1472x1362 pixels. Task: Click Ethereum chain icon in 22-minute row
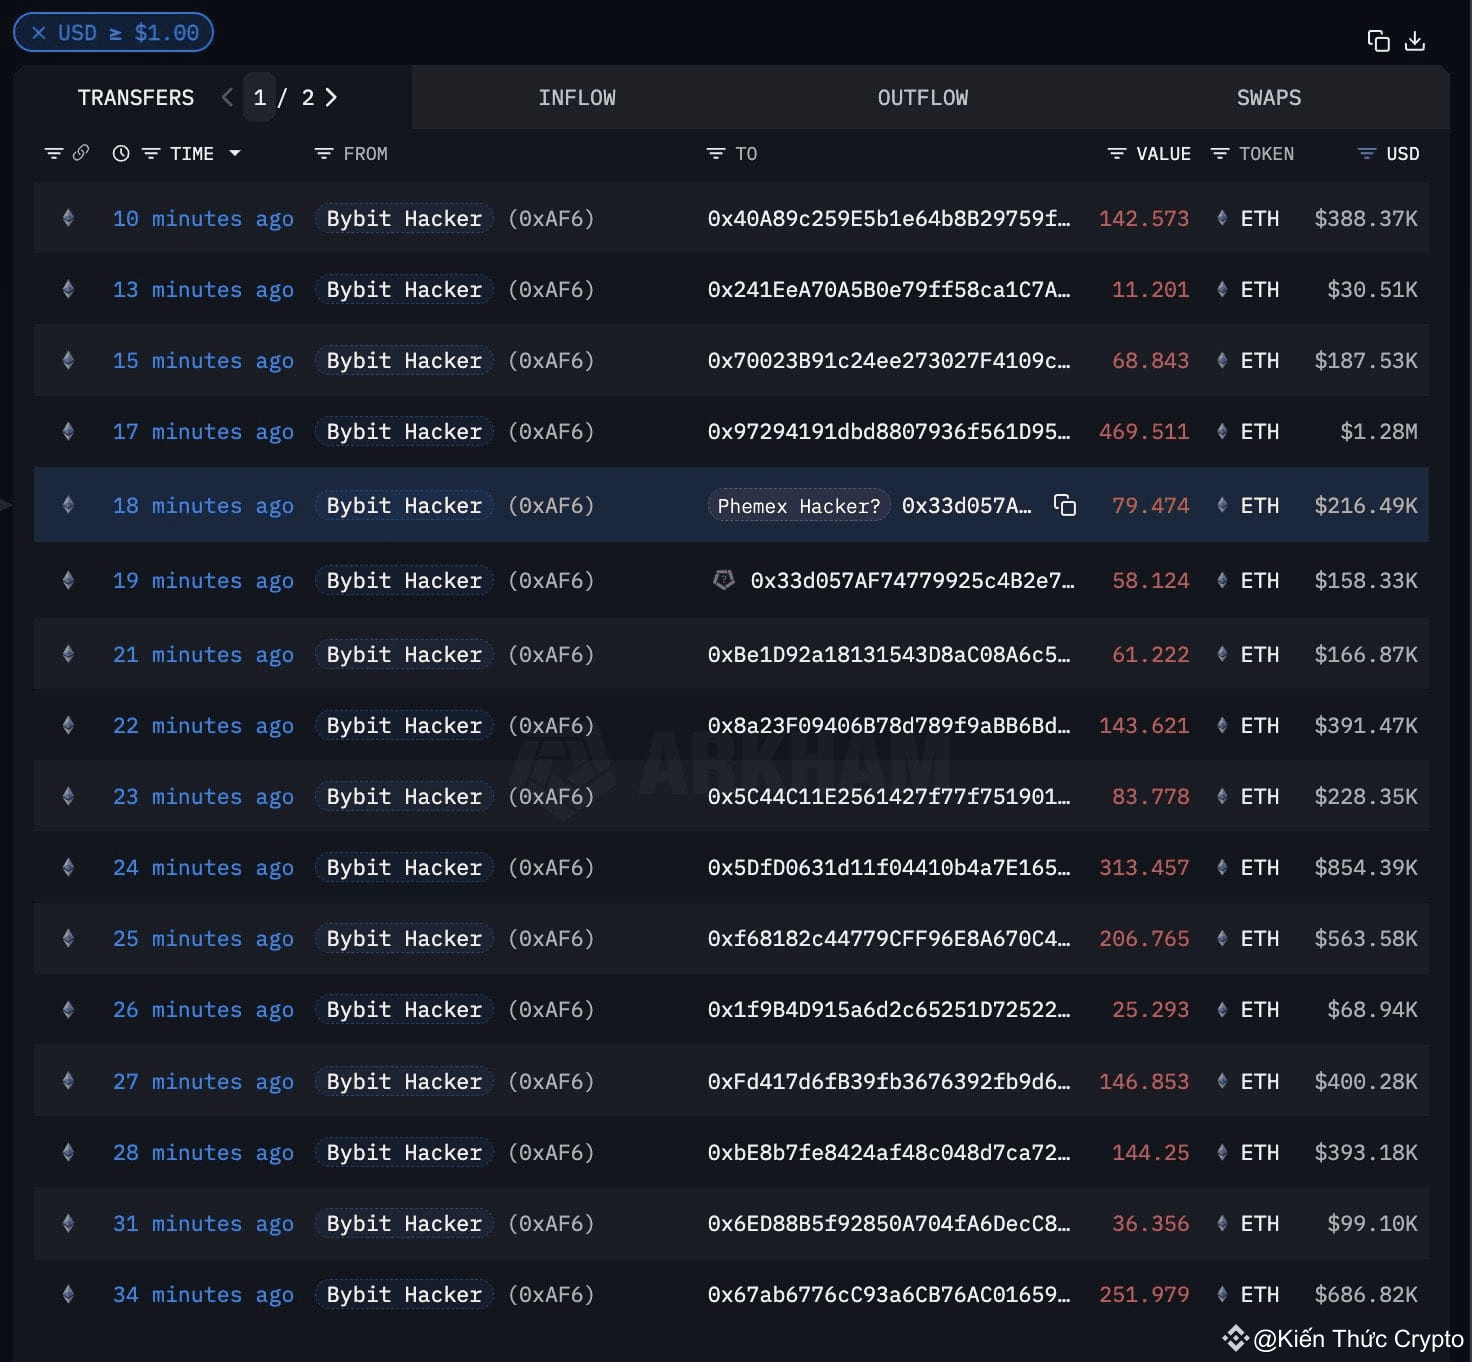click(68, 725)
